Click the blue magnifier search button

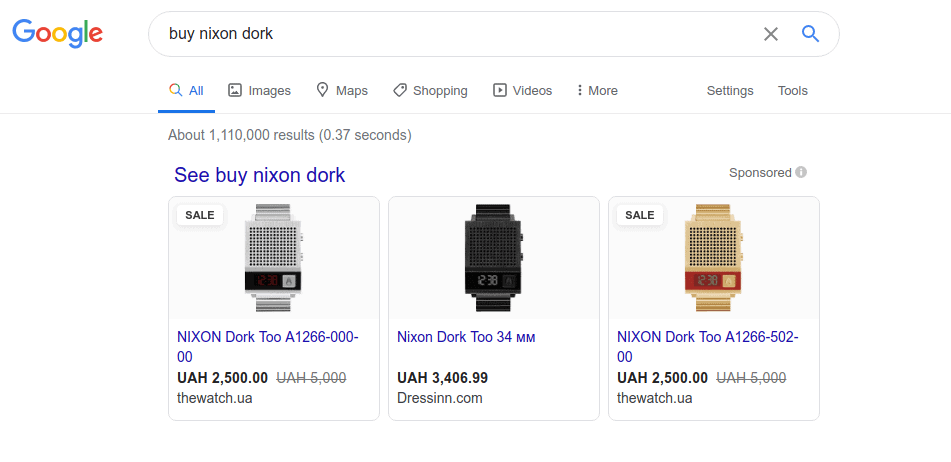810,33
